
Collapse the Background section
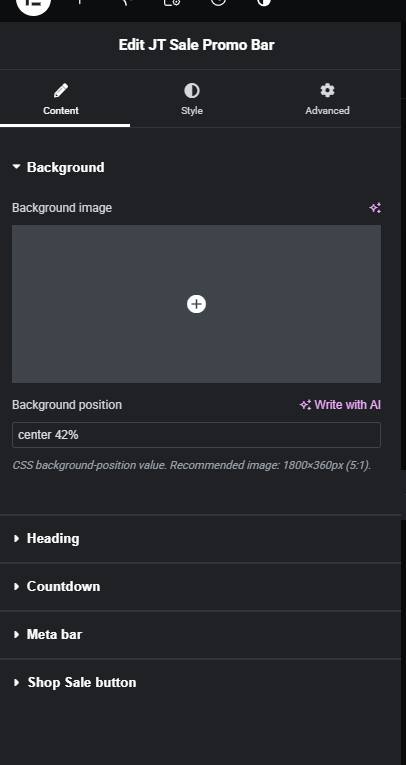coord(58,167)
